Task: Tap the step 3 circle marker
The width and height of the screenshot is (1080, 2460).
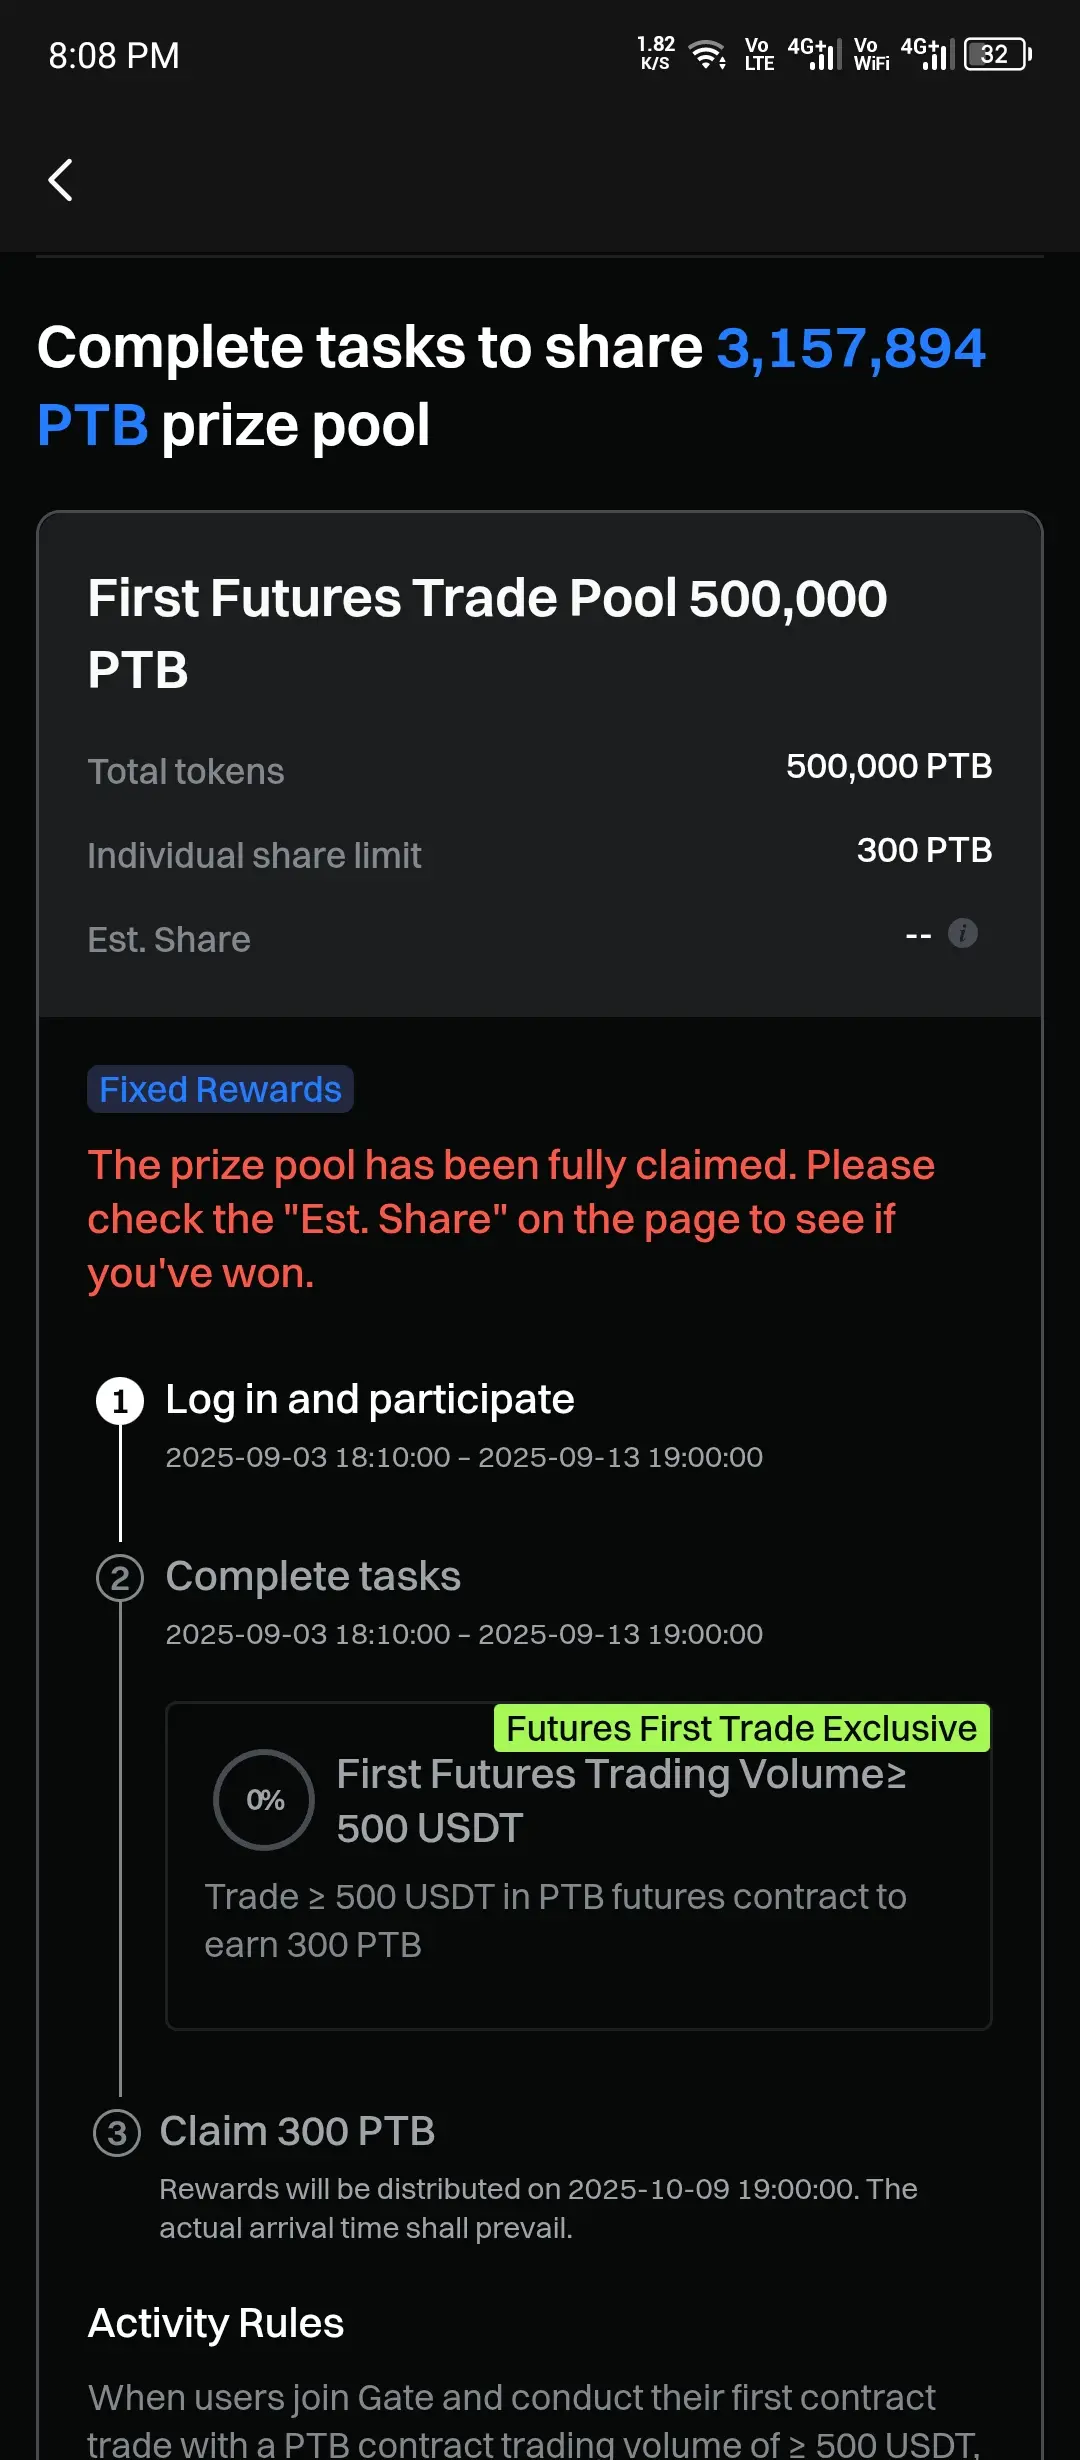Action: click(117, 2133)
